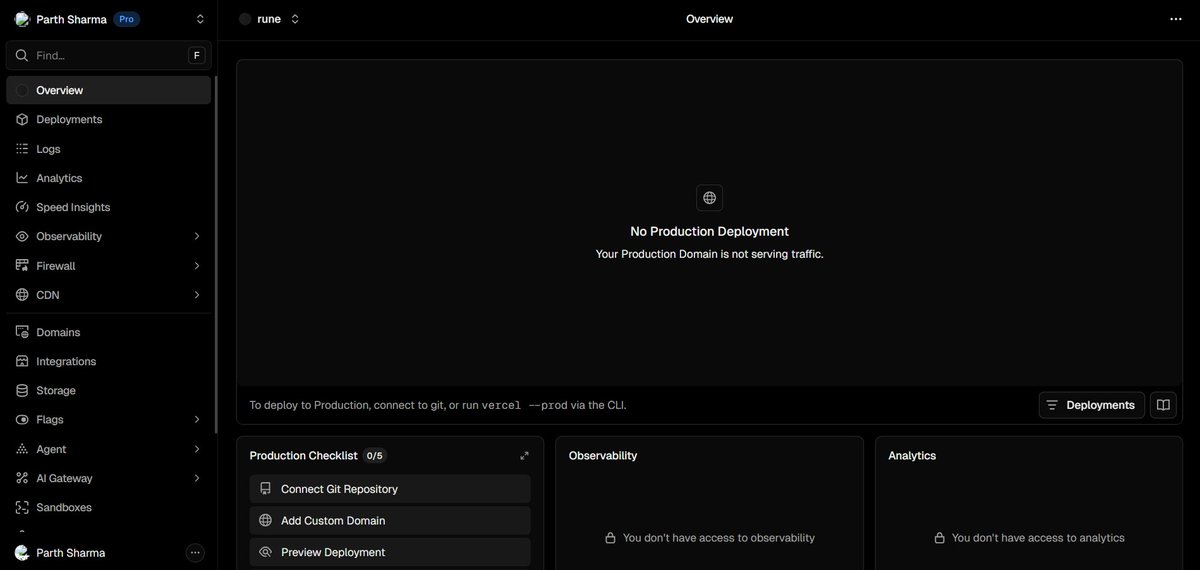Open the rune project switcher arrows
The width and height of the screenshot is (1200, 570).
click(295, 19)
